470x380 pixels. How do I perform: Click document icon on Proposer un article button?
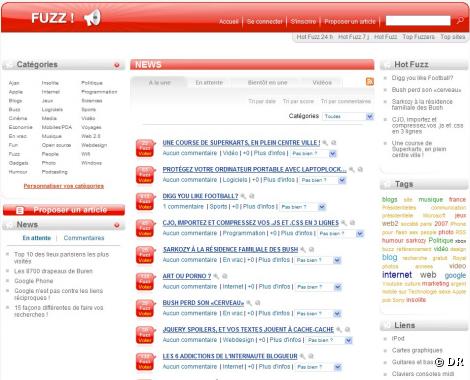point(20,210)
